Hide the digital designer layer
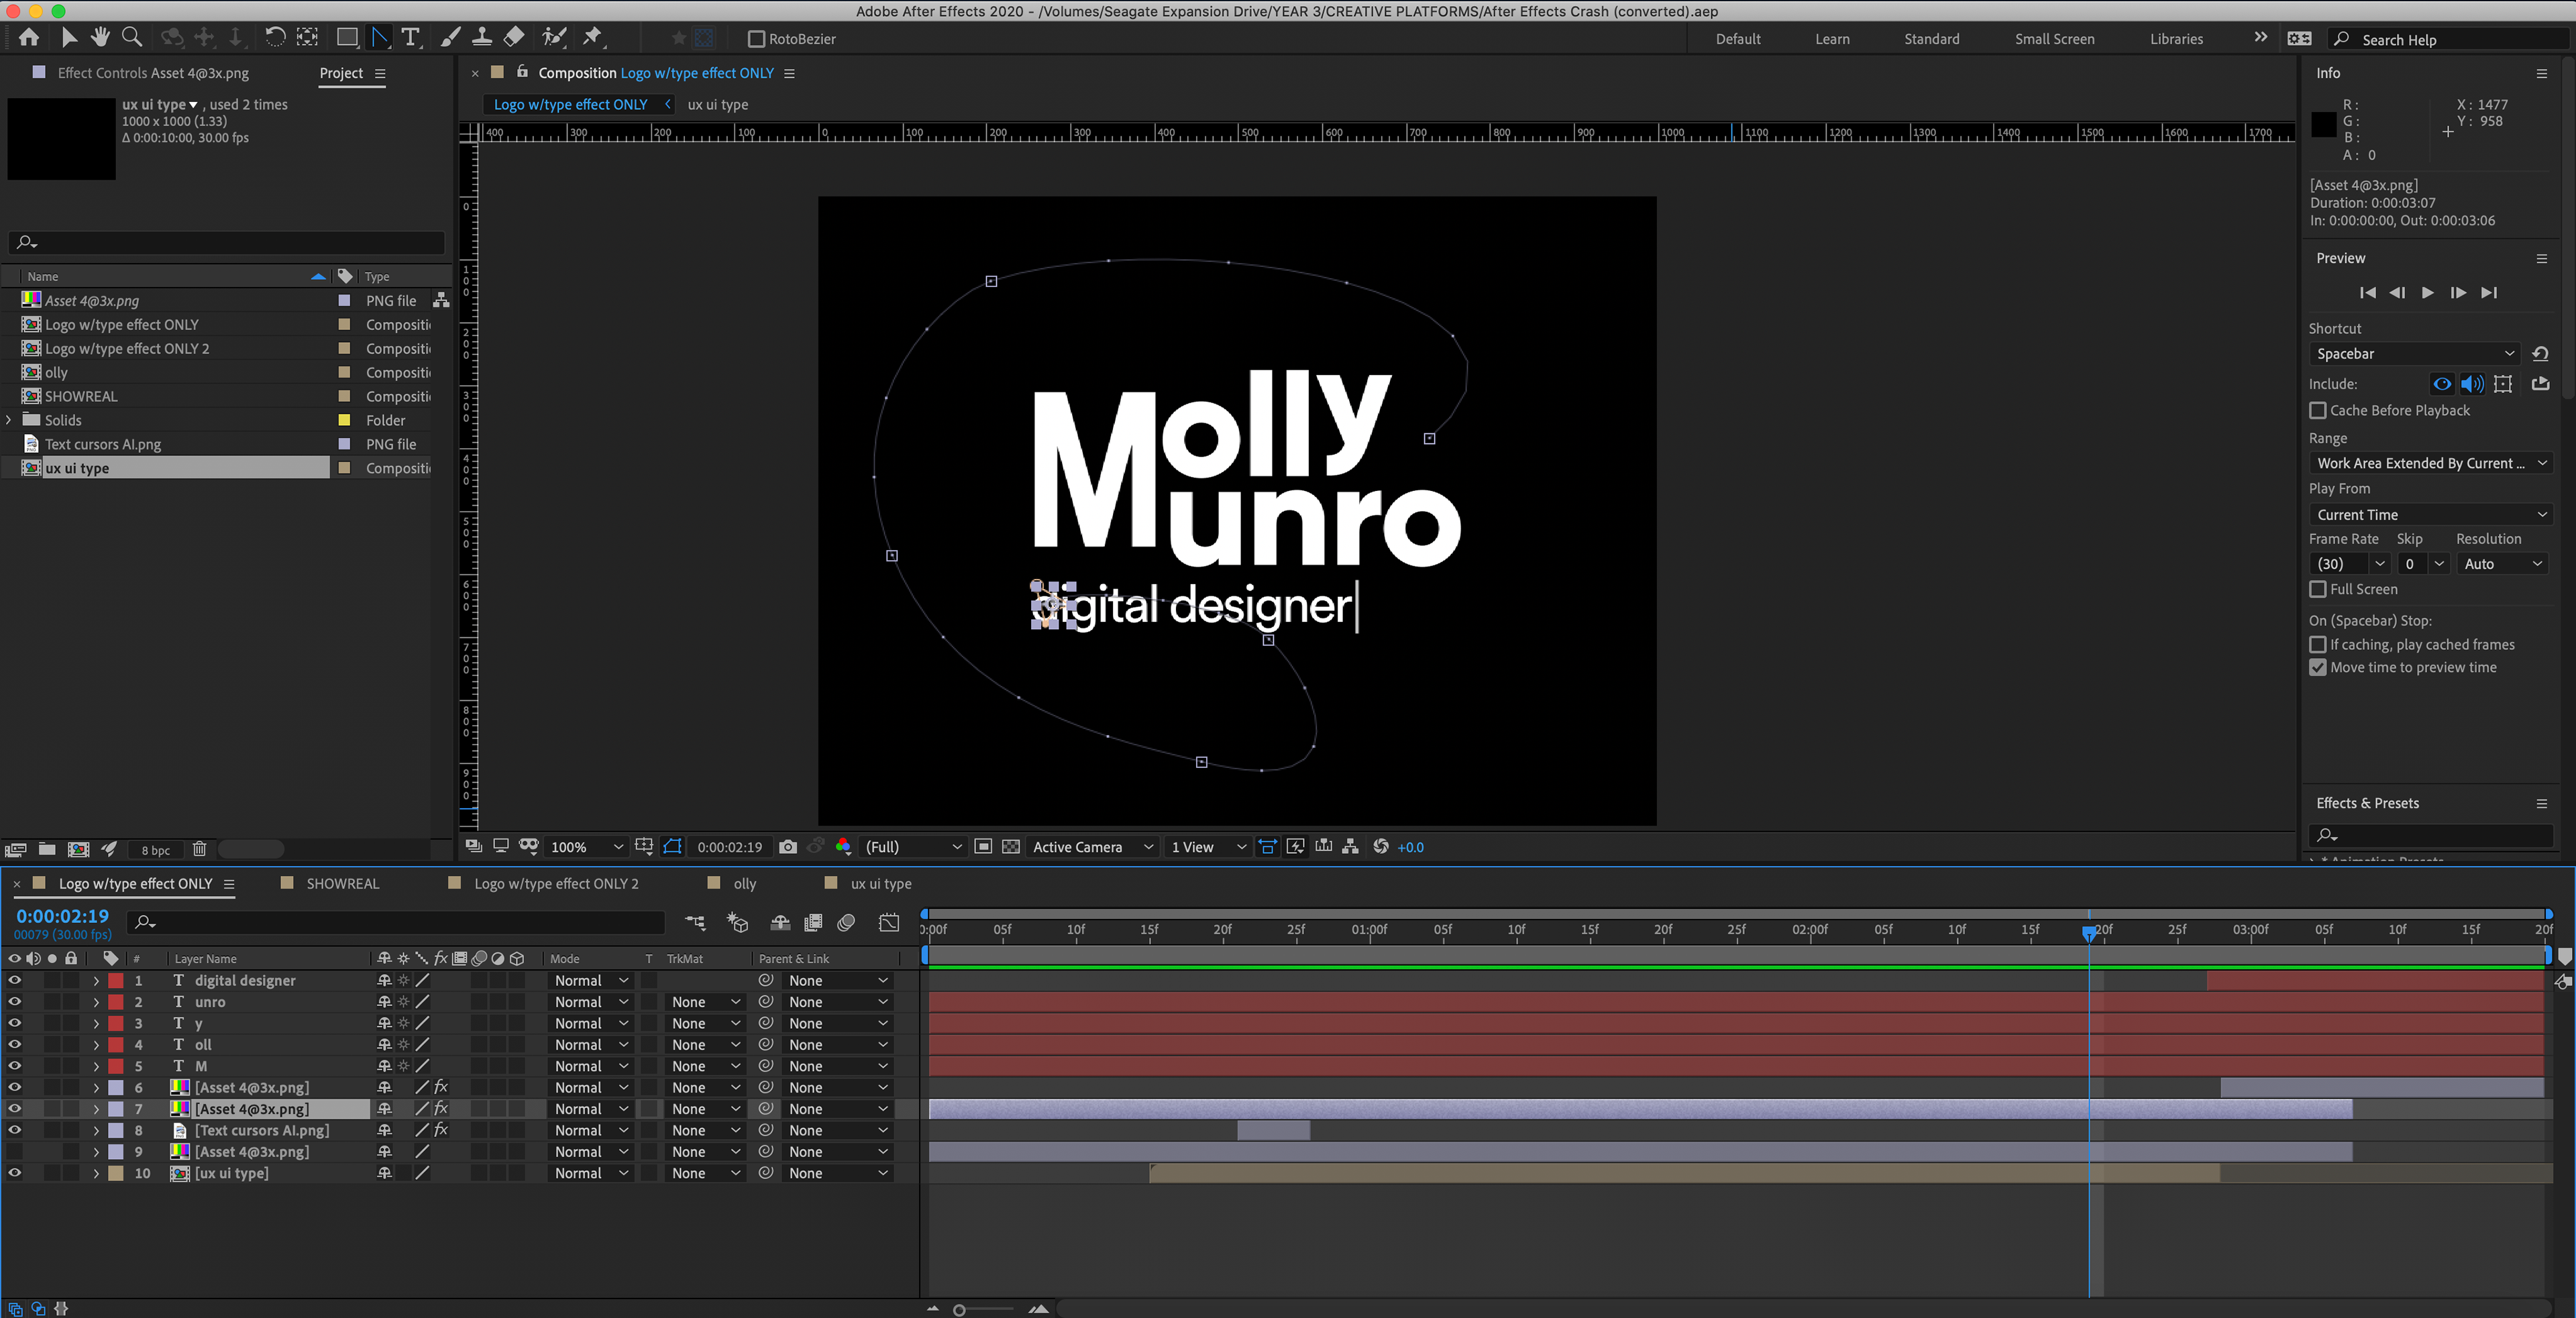Screen dimensions: 2576x1318 [14, 980]
